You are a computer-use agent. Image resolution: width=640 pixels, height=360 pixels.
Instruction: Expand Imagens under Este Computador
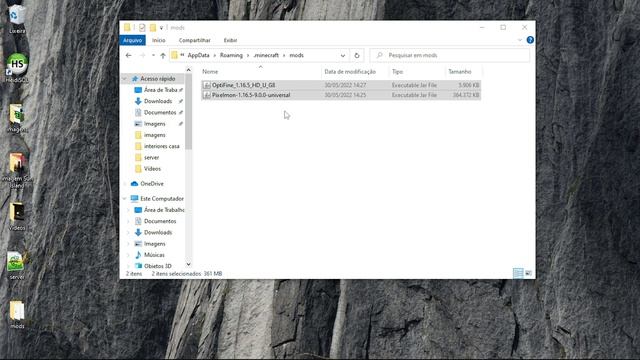[x=129, y=244]
